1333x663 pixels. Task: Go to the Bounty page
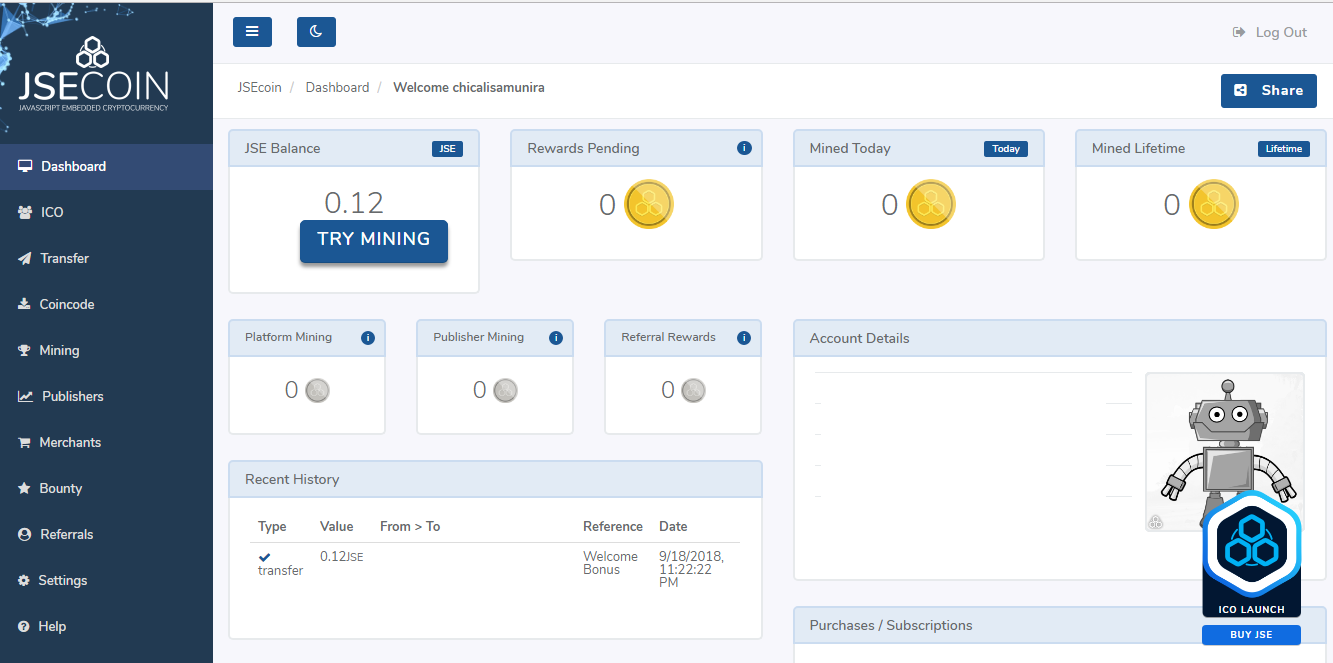click(x=106, y=489)
